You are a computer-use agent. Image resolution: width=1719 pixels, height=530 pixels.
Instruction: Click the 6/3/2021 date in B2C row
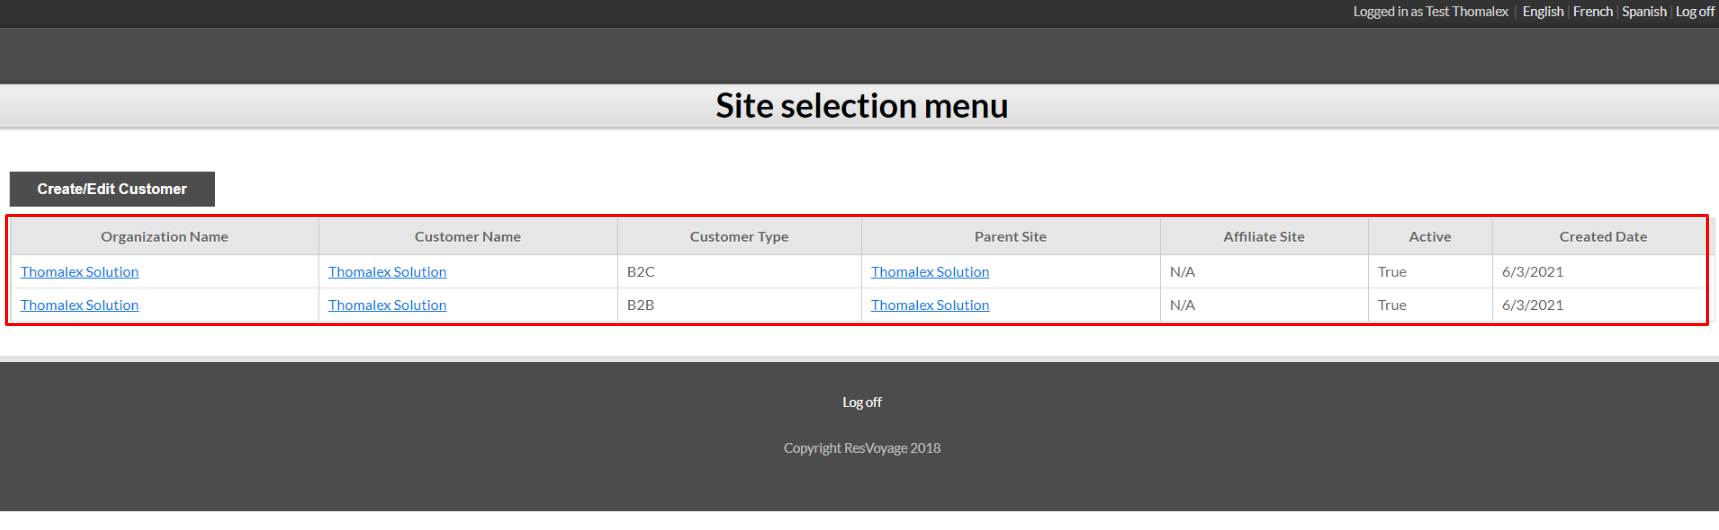pos(1533,272)
